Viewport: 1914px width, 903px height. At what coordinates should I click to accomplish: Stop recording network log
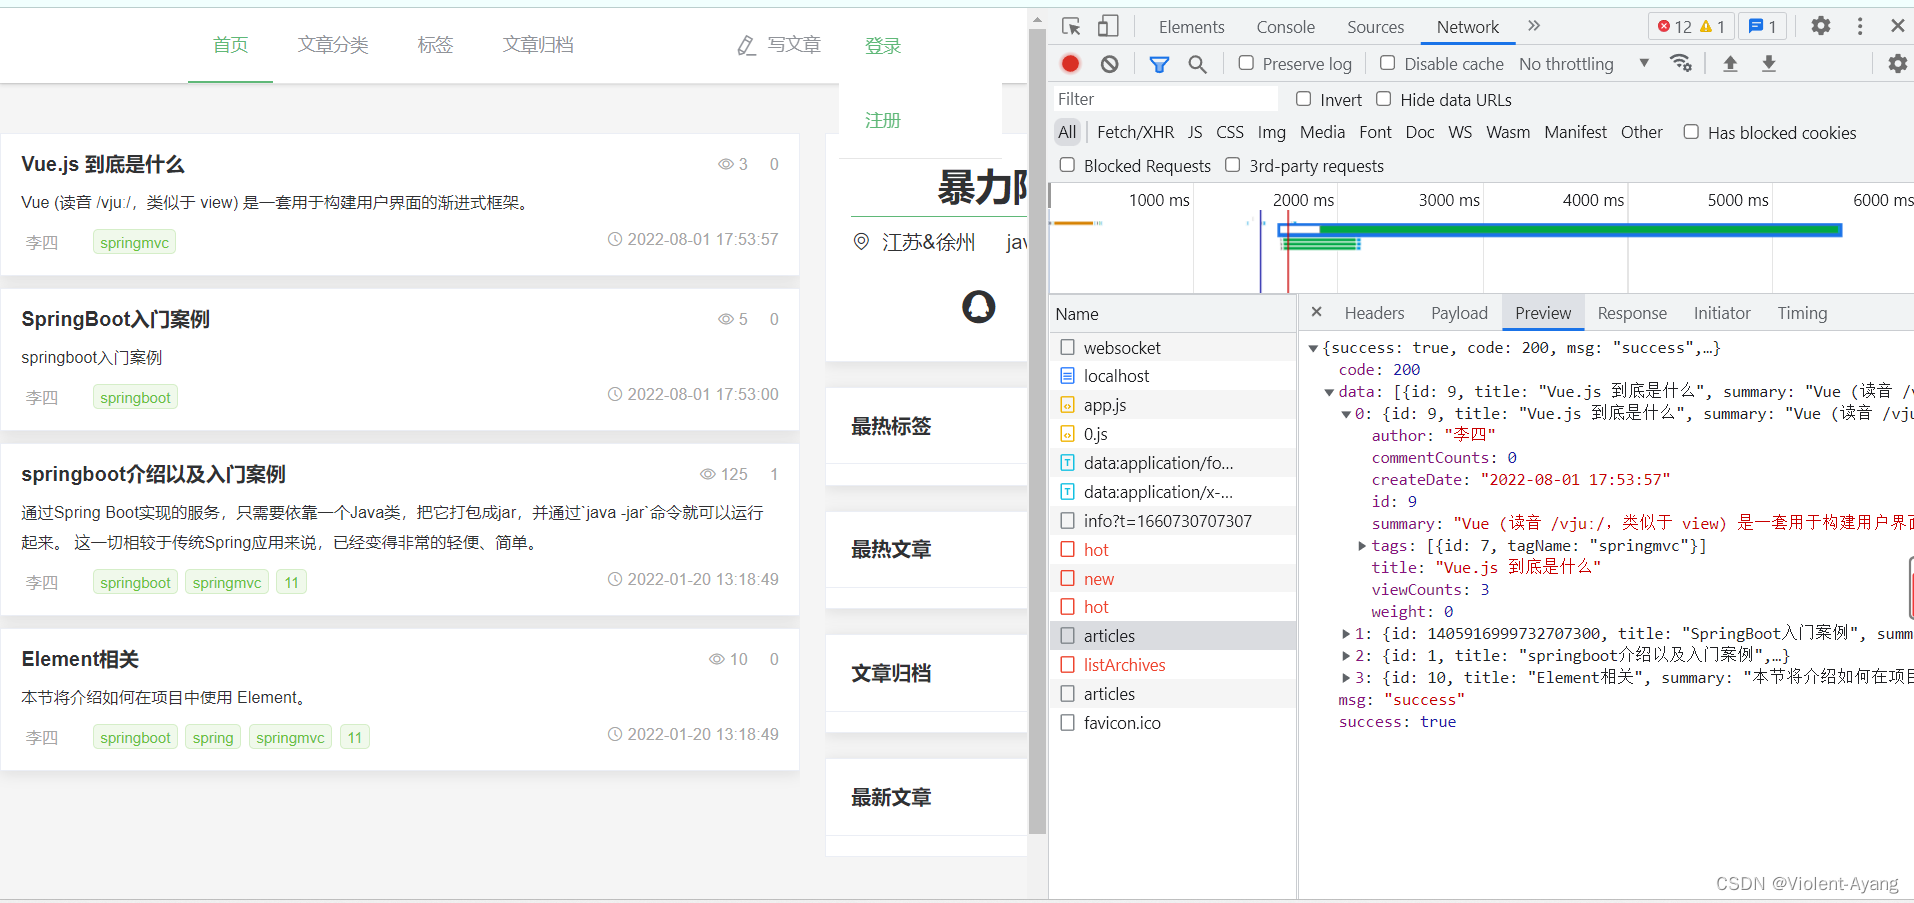point(1069,63)
